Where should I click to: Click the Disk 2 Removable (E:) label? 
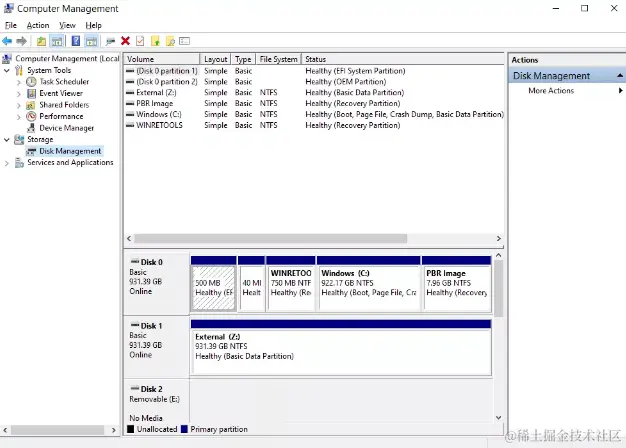[156, 400]
